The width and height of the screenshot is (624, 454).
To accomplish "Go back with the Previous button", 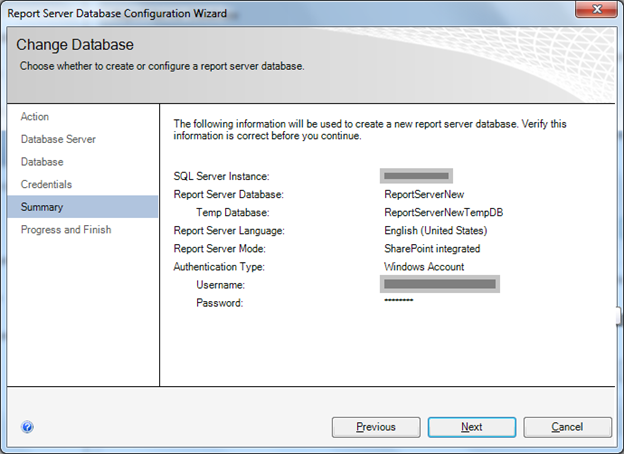I will pos(376,427).
